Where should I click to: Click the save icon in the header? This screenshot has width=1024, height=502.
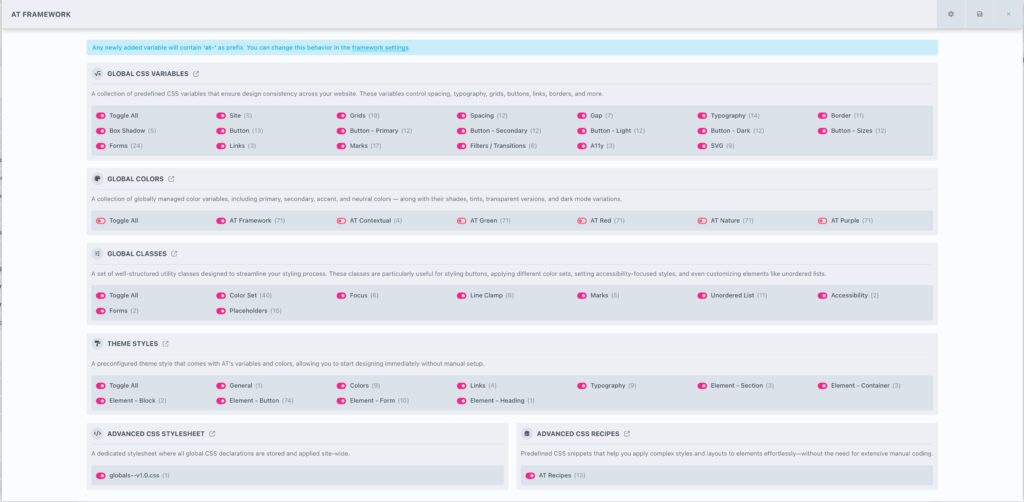pos(979,14)
